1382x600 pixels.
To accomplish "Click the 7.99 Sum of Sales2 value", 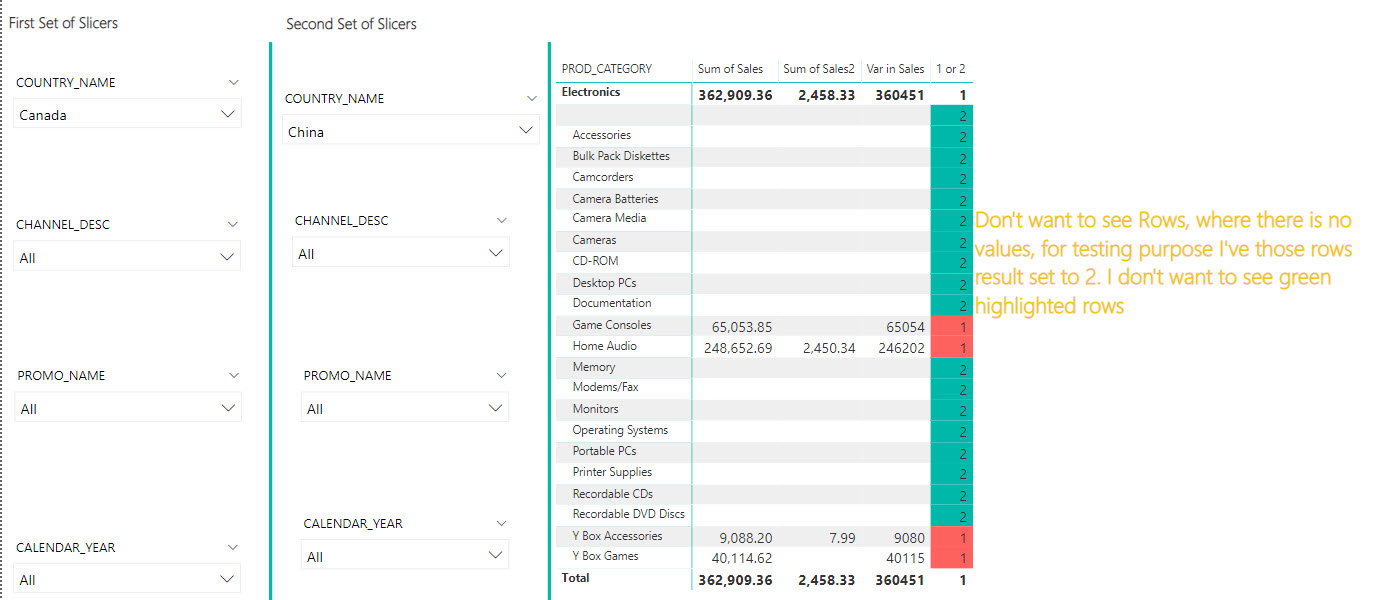I will click(x=842, y=538).
